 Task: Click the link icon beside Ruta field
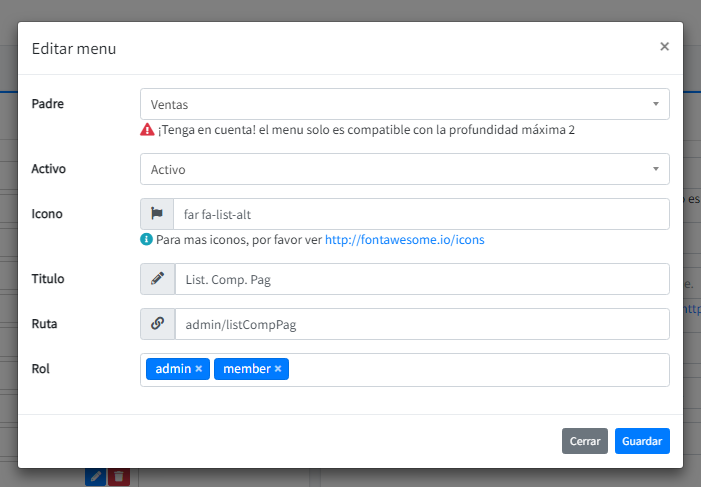[157, 324]
